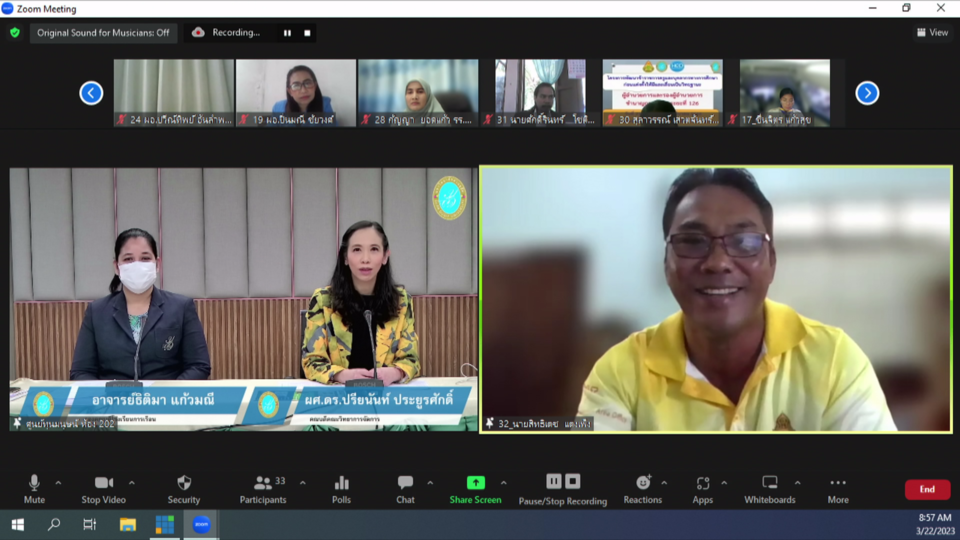
Task: Toggle Mute microphone
Action: pos(34,488)
